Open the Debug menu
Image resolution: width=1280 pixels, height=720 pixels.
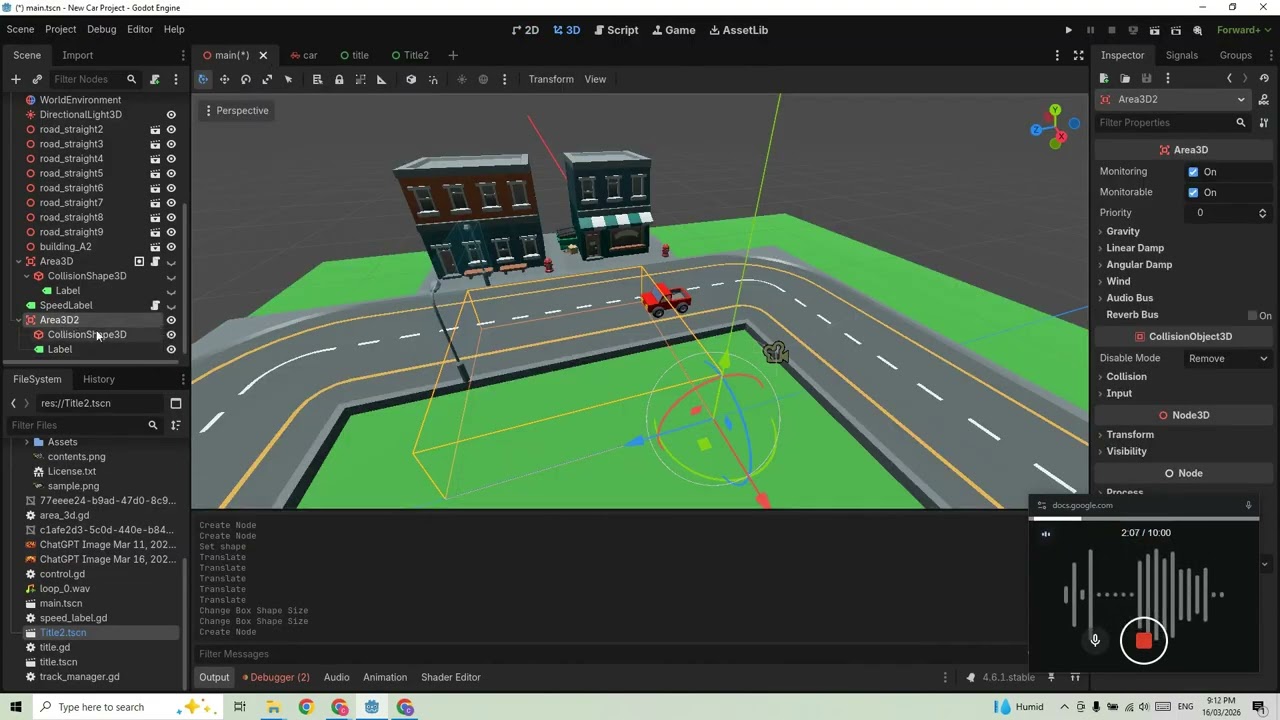[101, 30]
